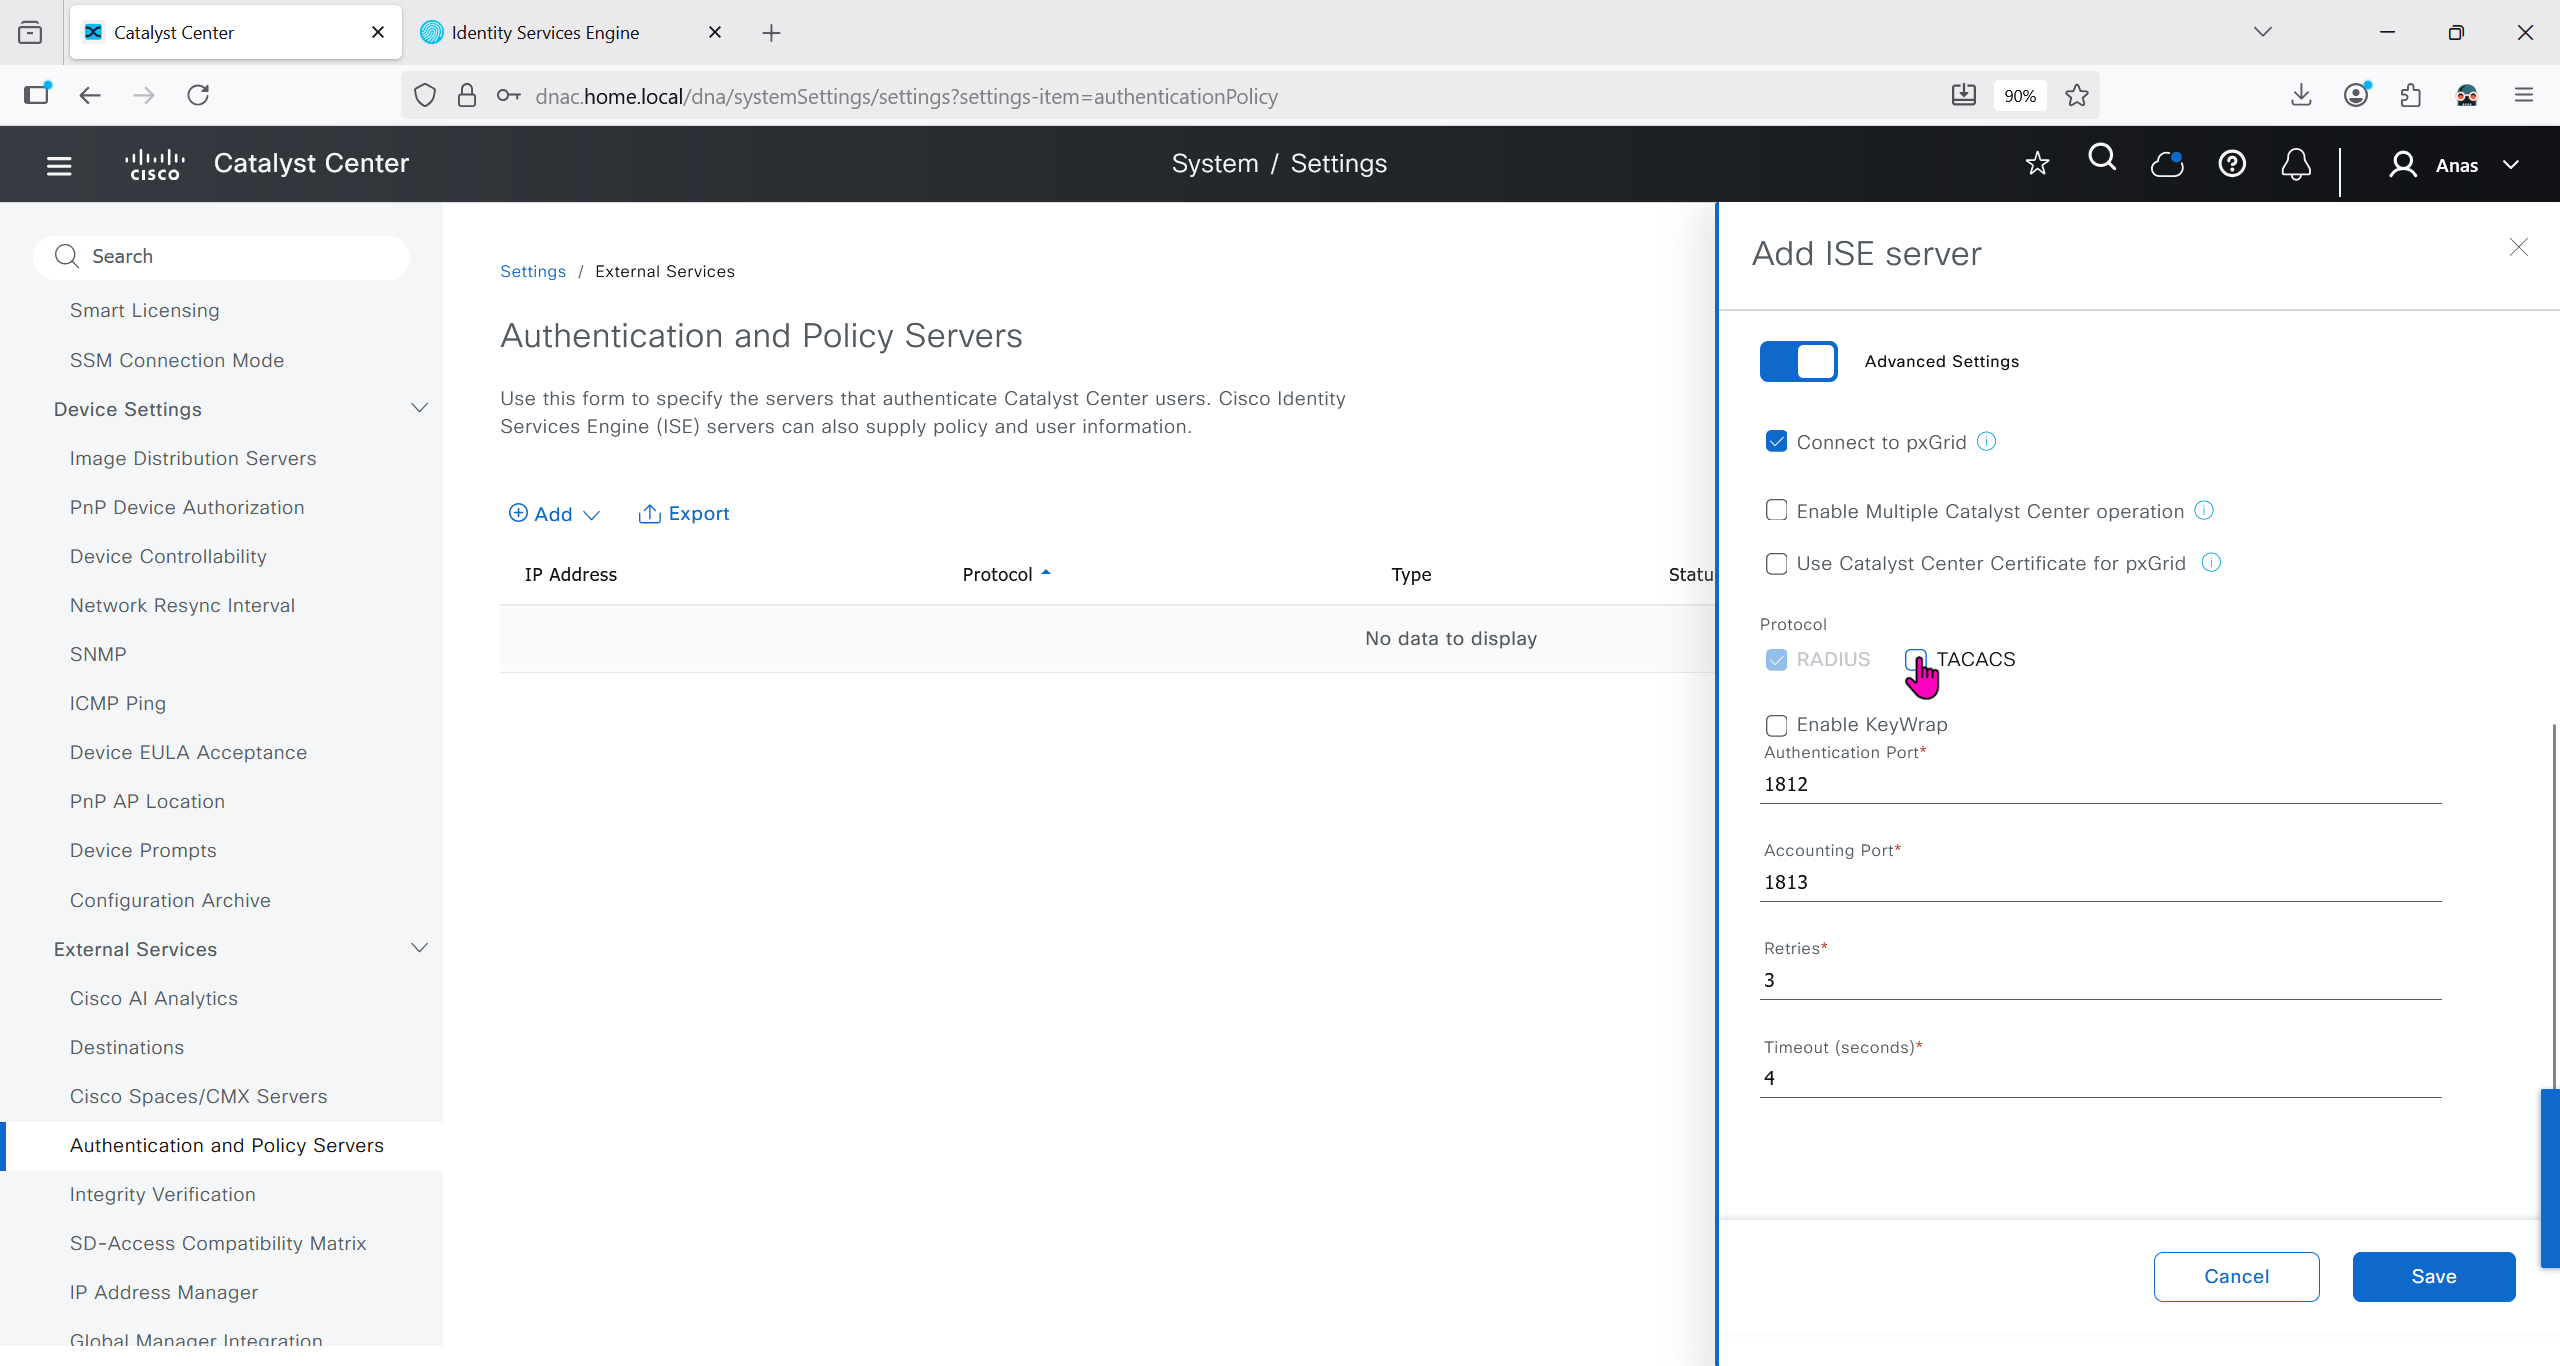The image size is (2560, 1366).
Task: Open the Anas user account dropdown
Action: 2455,165
